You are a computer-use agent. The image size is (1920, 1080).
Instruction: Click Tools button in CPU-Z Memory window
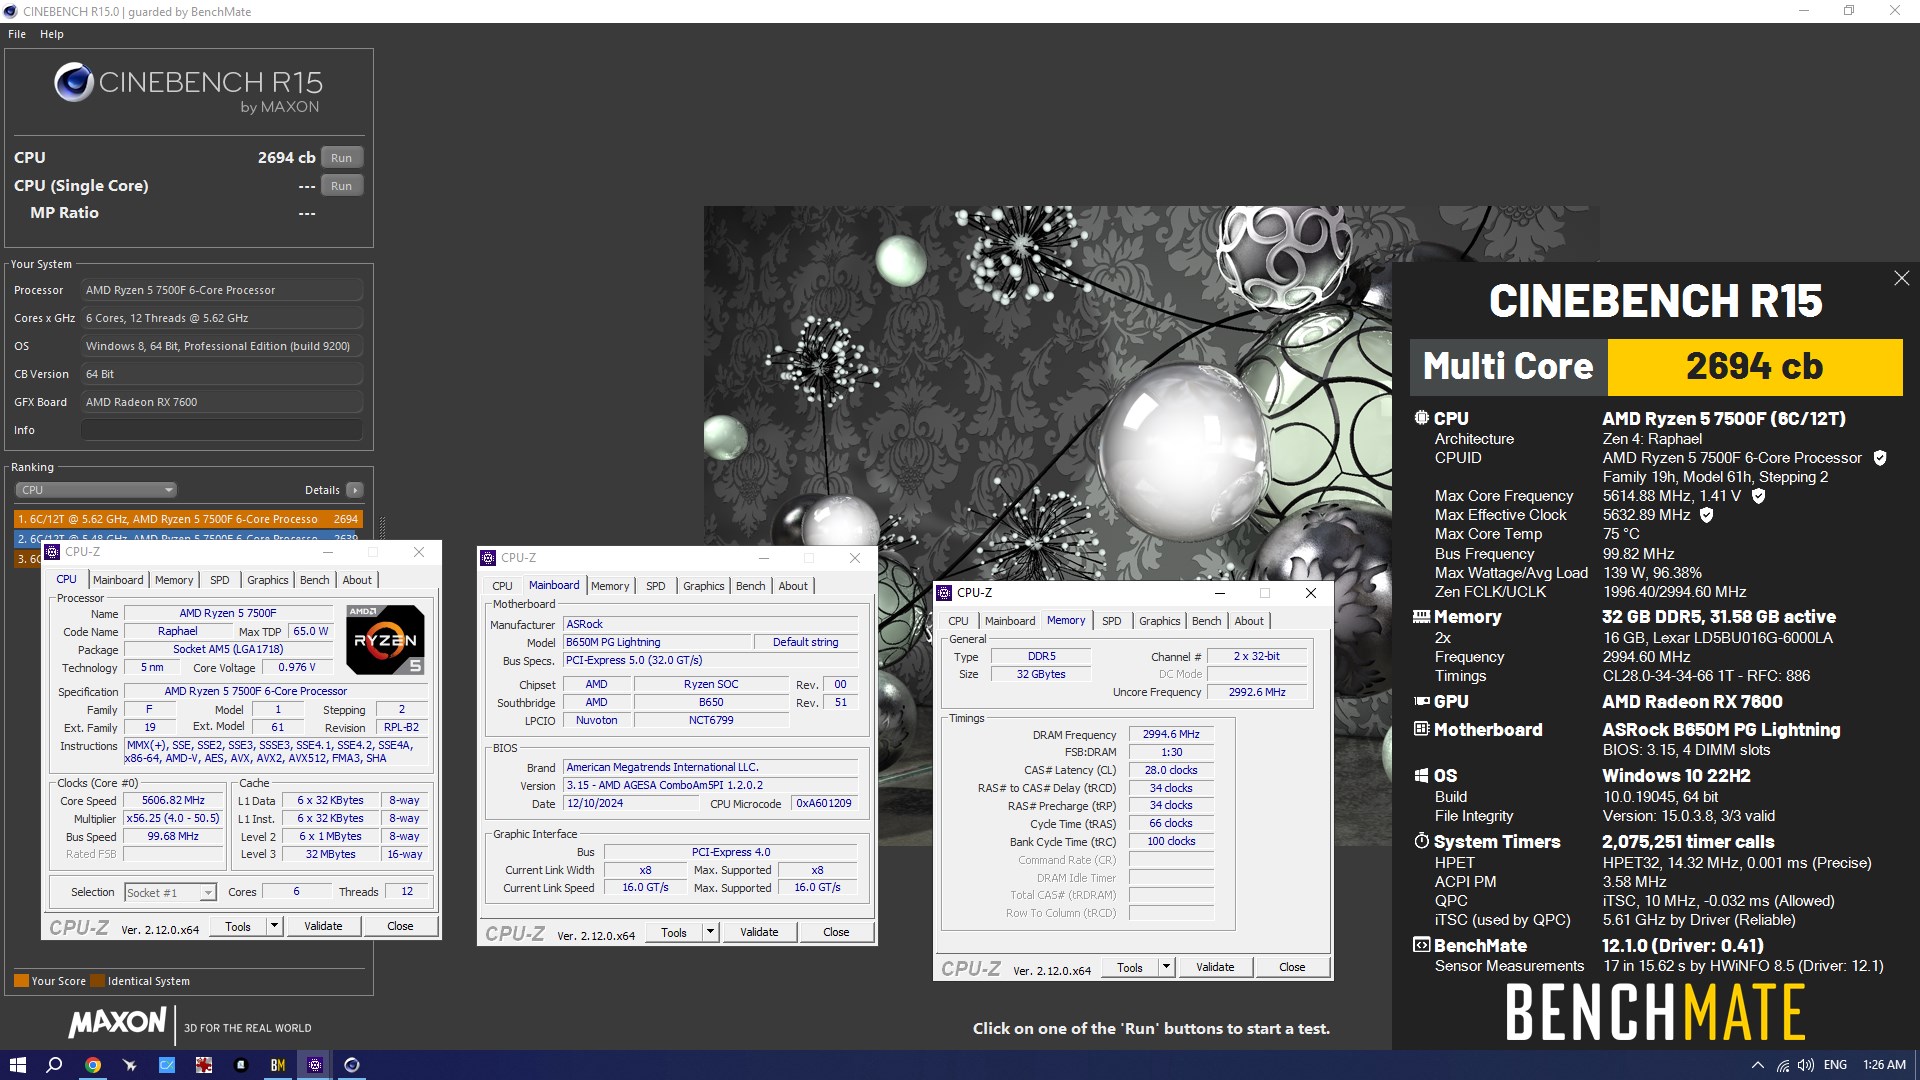(1130, 967)
